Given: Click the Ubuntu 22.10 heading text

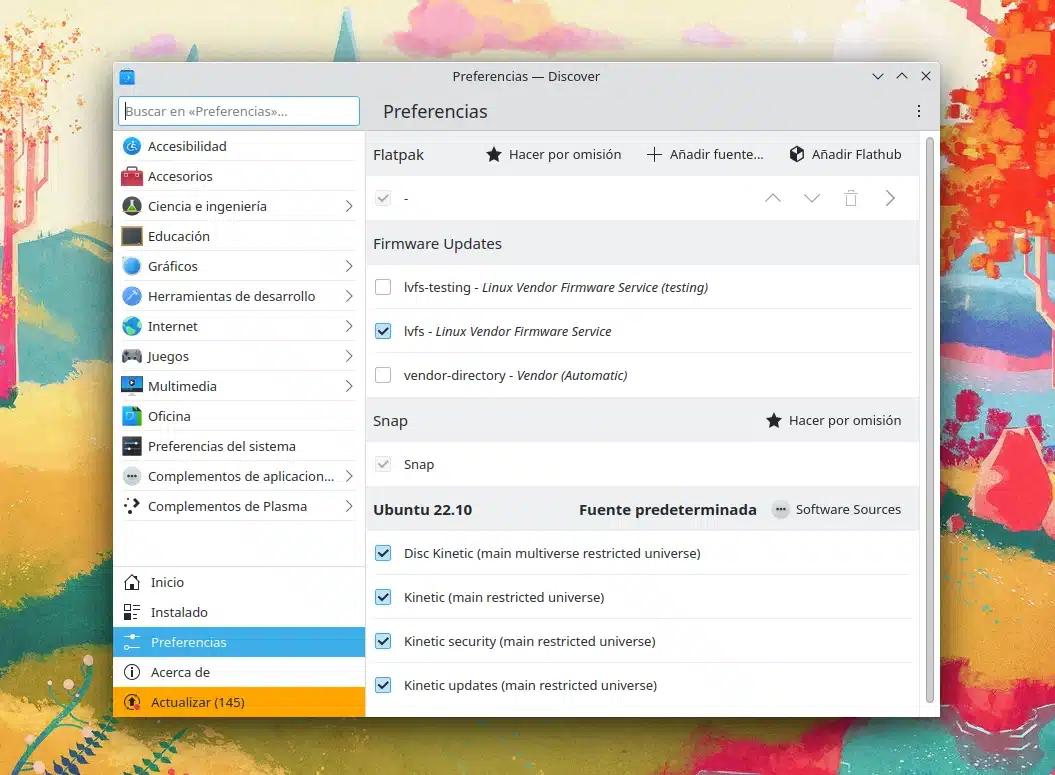Looking at the screenshot, I should click(423, 510).
